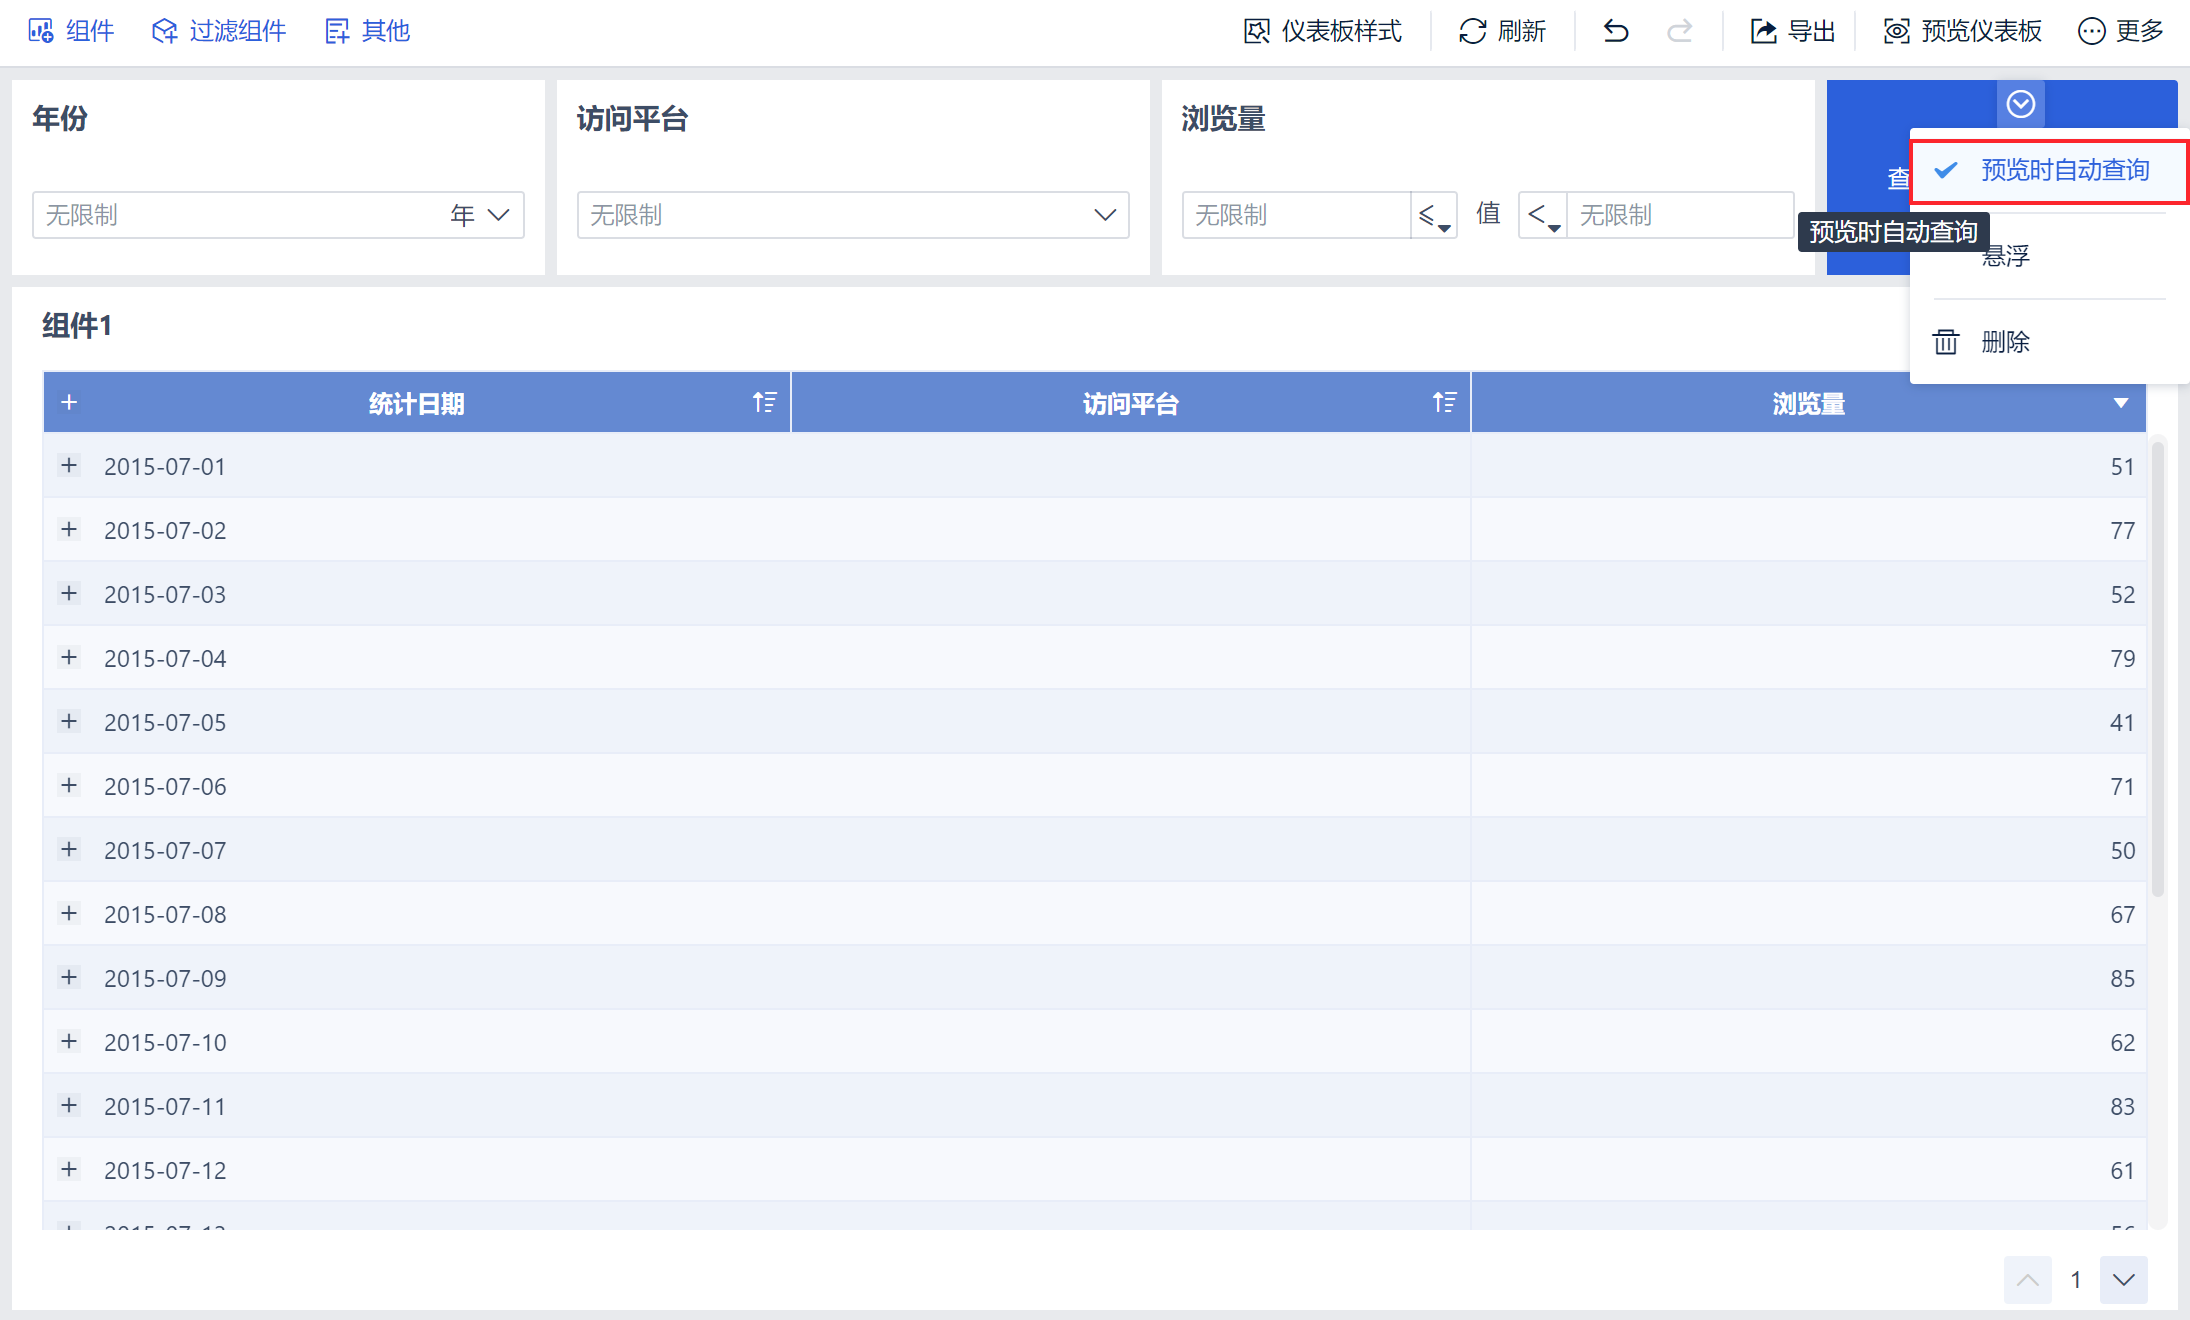Expand all rows with header plus

(x=69, y=403)
